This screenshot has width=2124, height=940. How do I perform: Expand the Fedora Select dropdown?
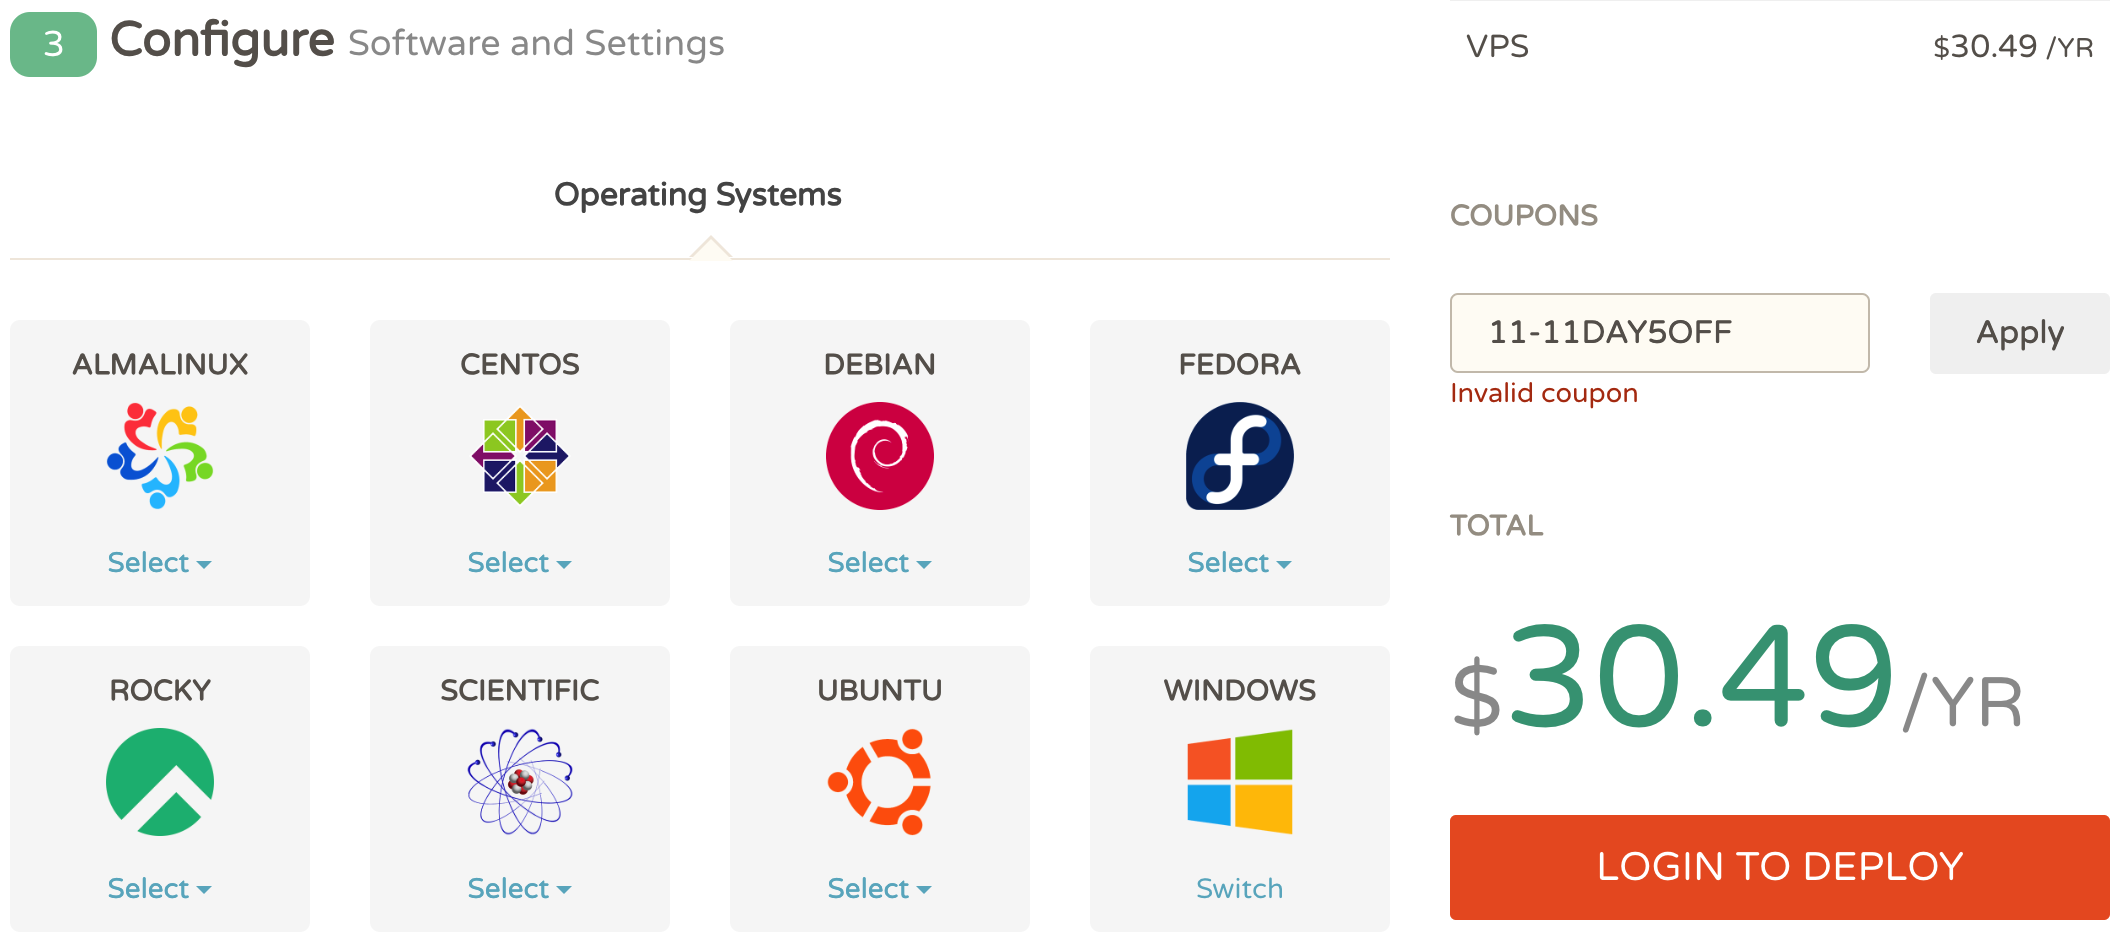click(x=1240, y=563)
